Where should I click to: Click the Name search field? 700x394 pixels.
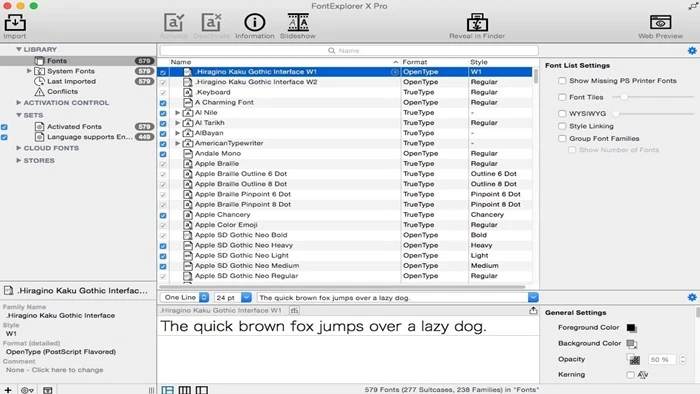[x=349, y=50]
